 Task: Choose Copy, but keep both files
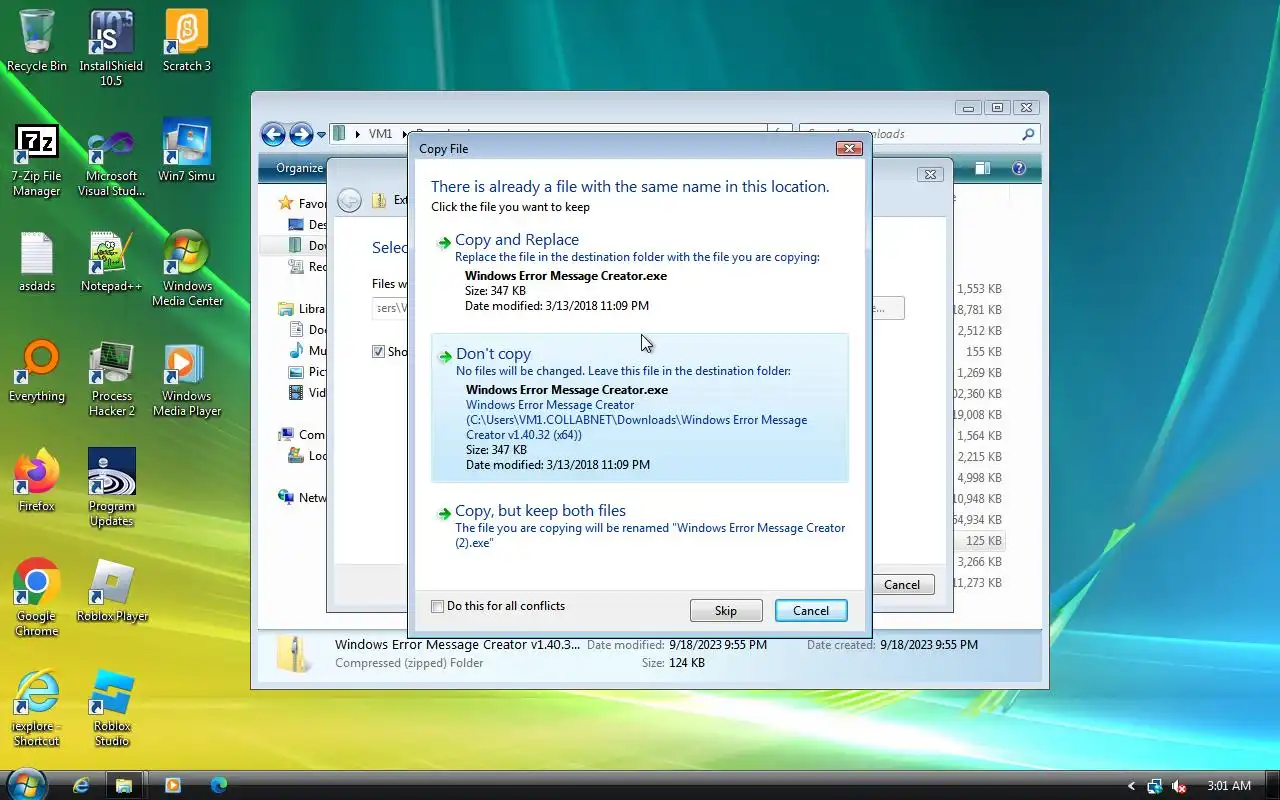coord(639,527)
